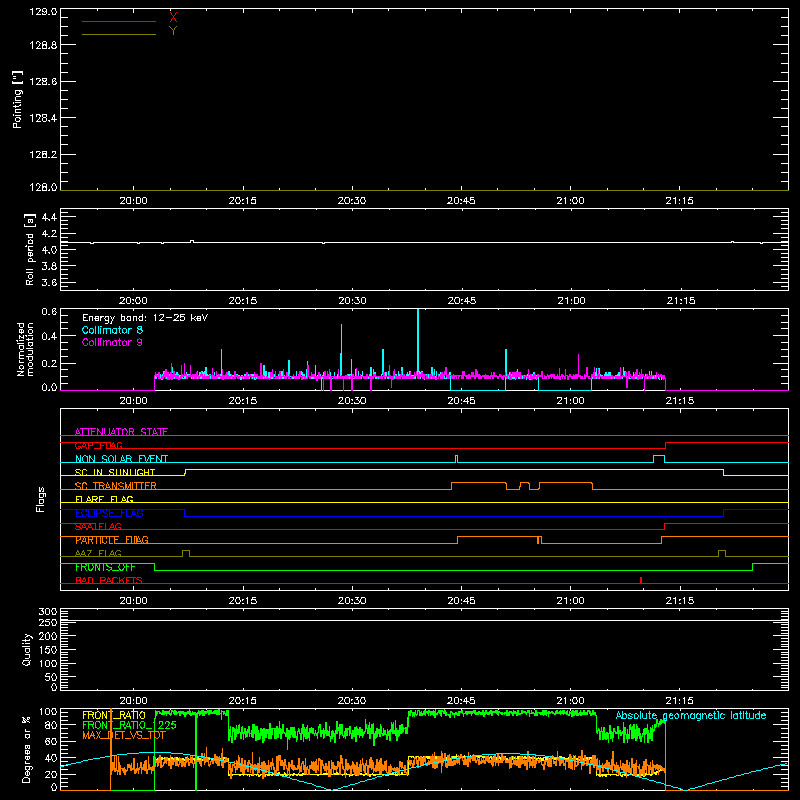Click the ATTENUATOR_STATE flag label
This screenshot has width=800, height=800.
coord(121,432)
